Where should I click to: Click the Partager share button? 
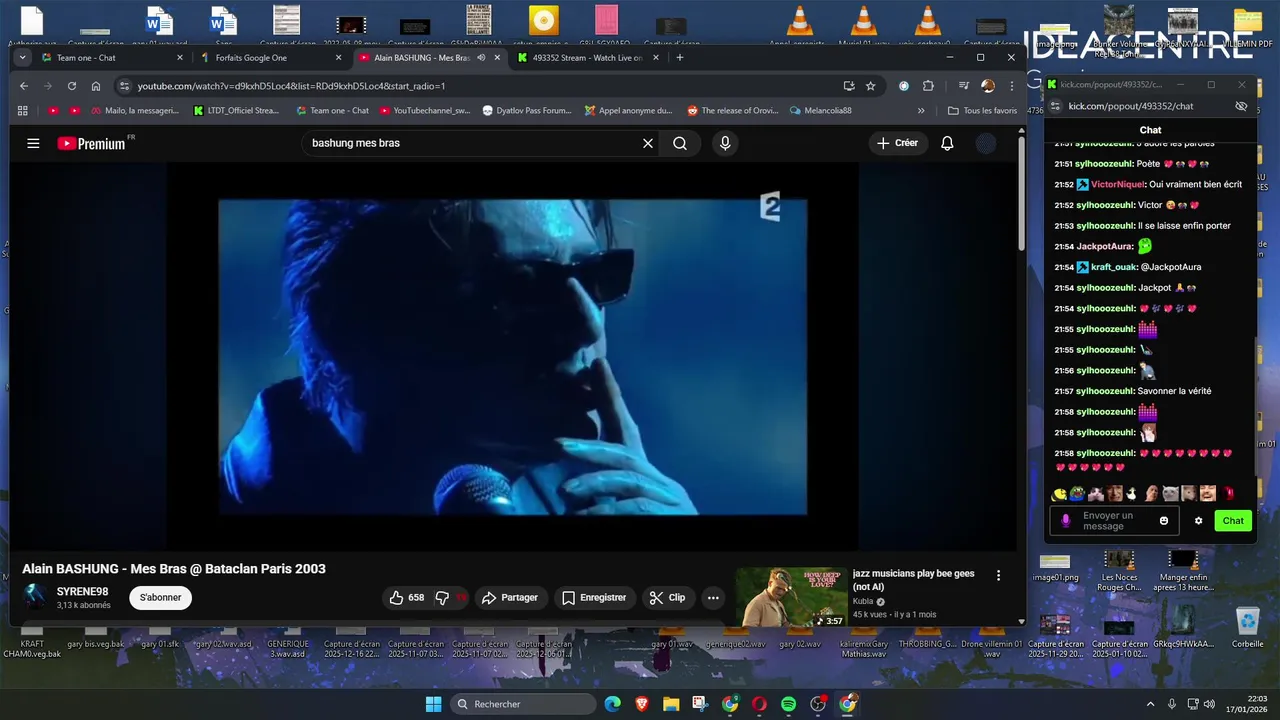(510, 597)
